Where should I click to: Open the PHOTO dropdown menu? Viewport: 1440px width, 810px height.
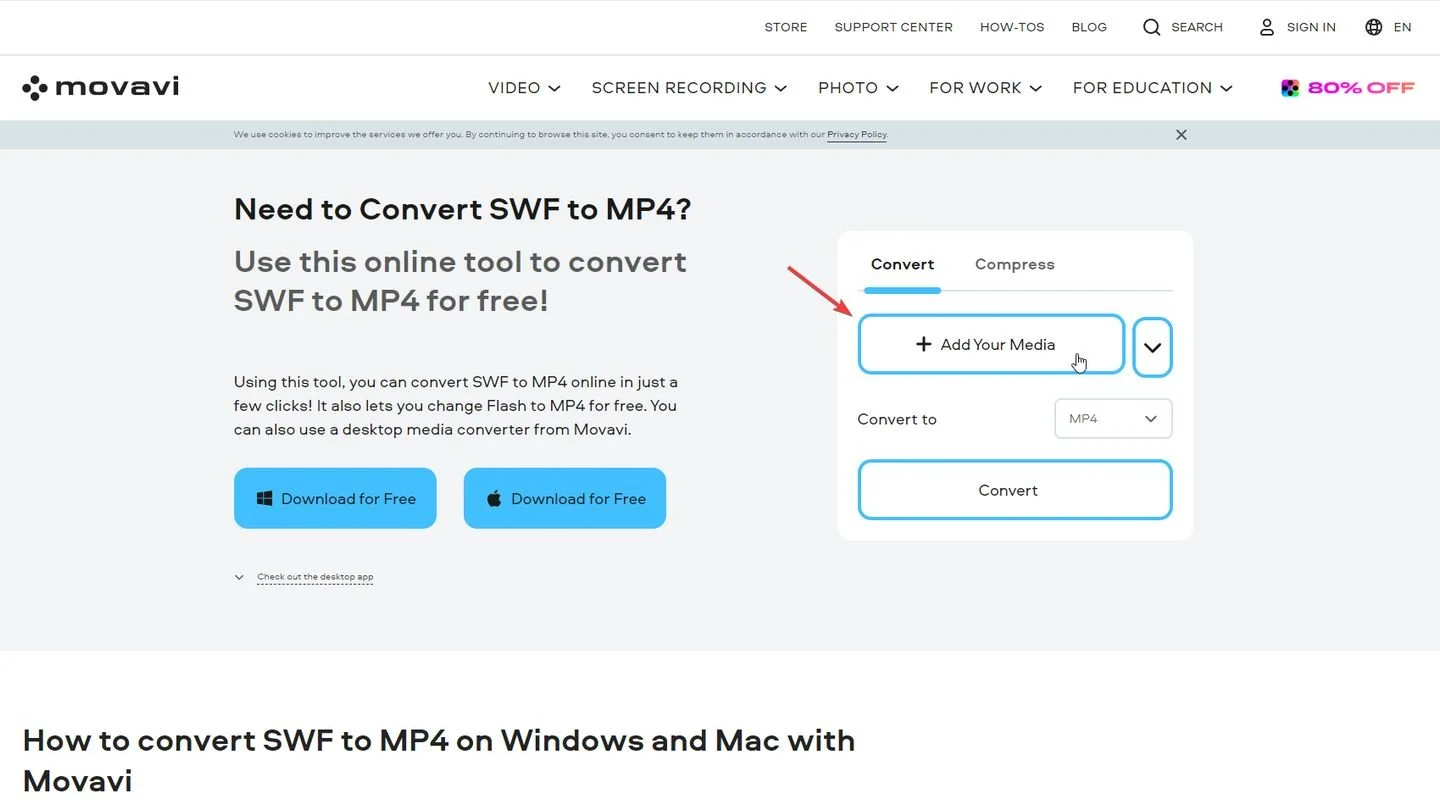tap(858, 88)
